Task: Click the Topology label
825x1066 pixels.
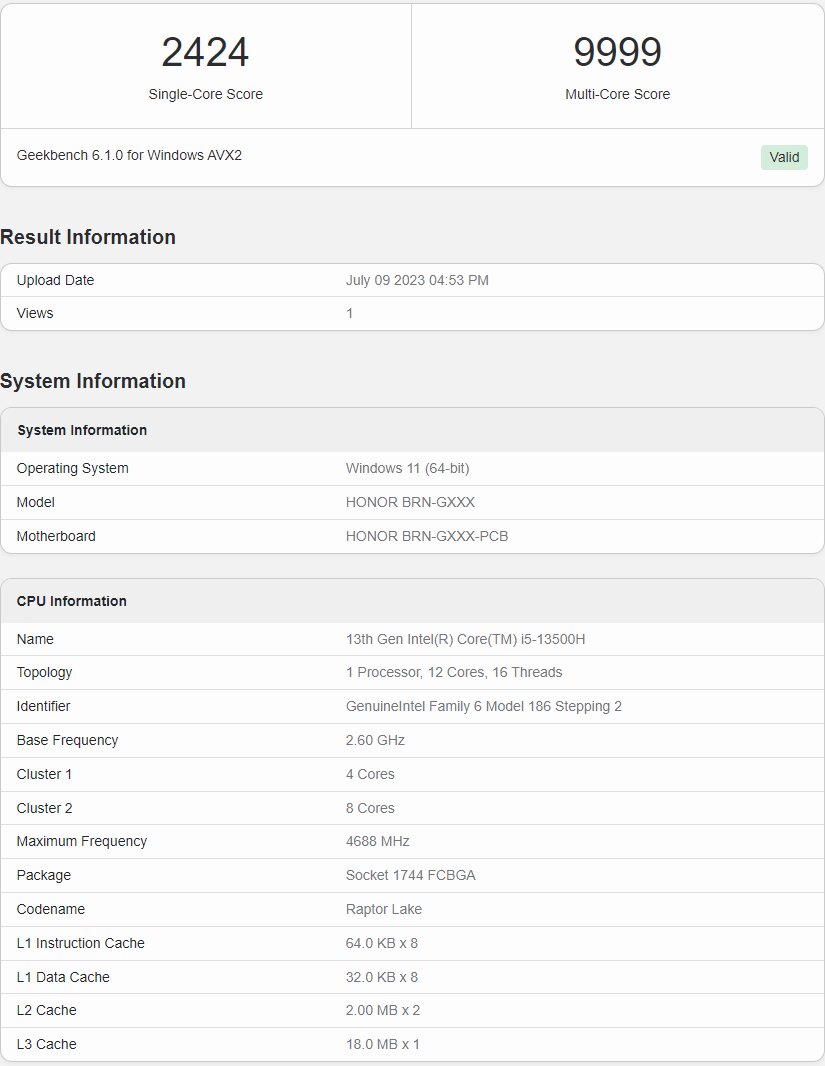Action: (x=44, y=672)
